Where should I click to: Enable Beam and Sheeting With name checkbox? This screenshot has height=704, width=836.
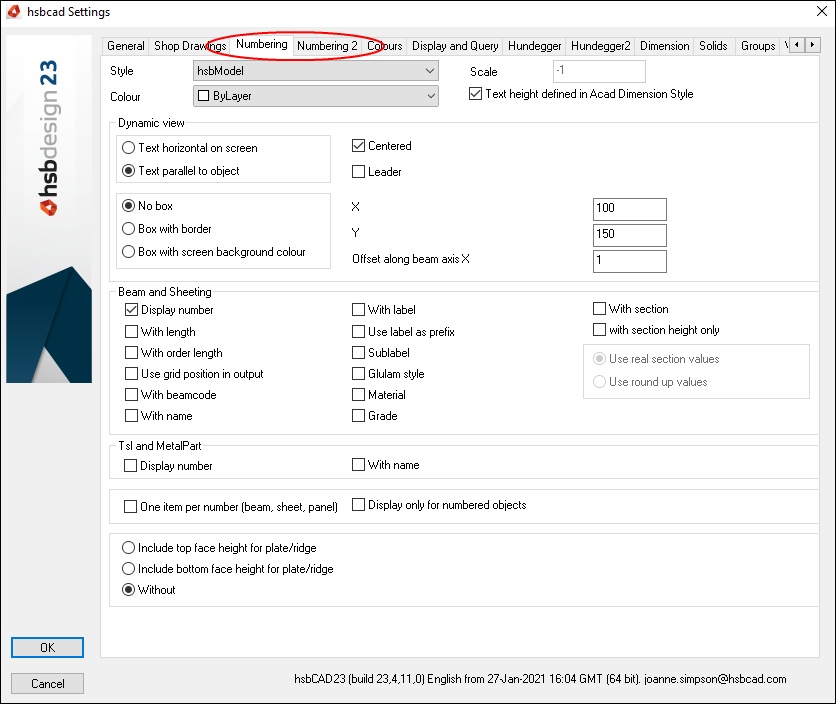(158, 415)
